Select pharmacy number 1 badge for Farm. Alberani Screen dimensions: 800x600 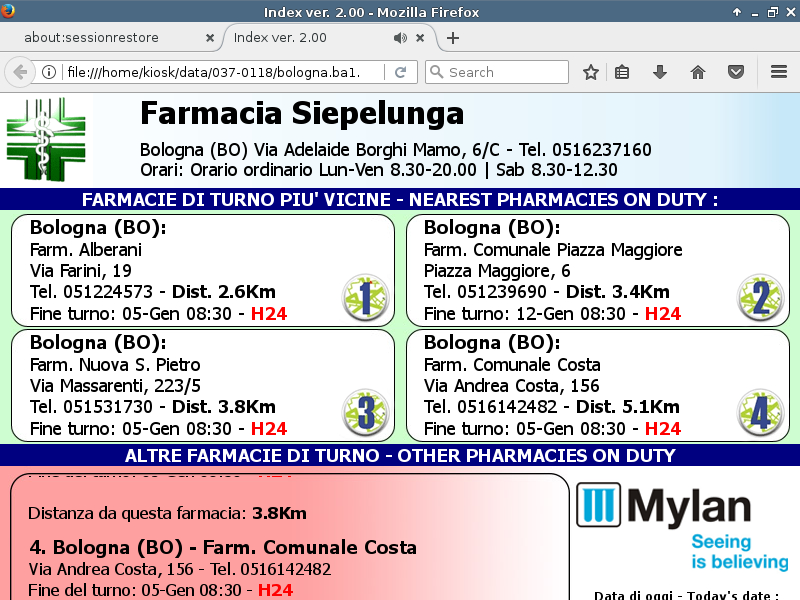[x=365, y=298]
